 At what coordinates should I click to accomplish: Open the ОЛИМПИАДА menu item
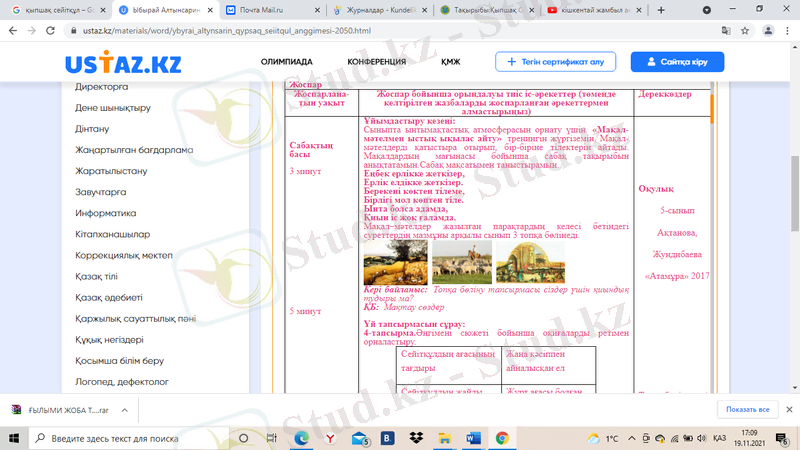(287, 62)
